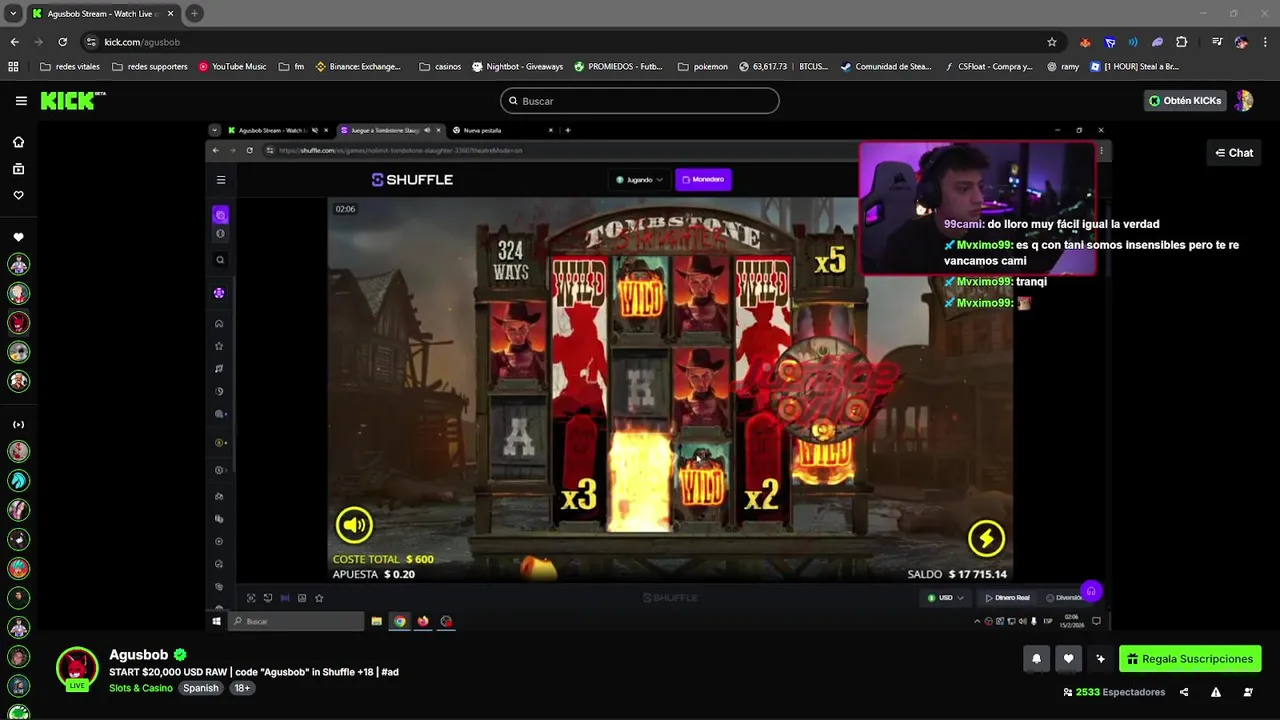Click the user icon right of the report triangle
This screenshot has height=720, width=1280.
(1248, 692)
